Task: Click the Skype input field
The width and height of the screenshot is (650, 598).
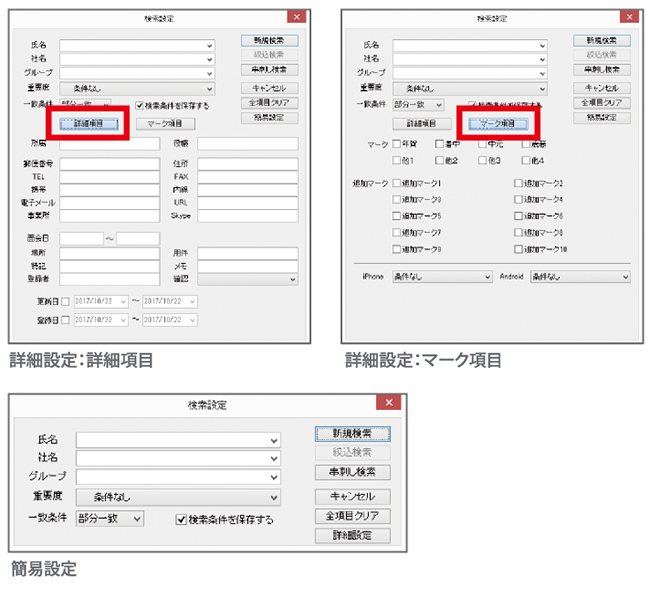Action: pos(247,216)
